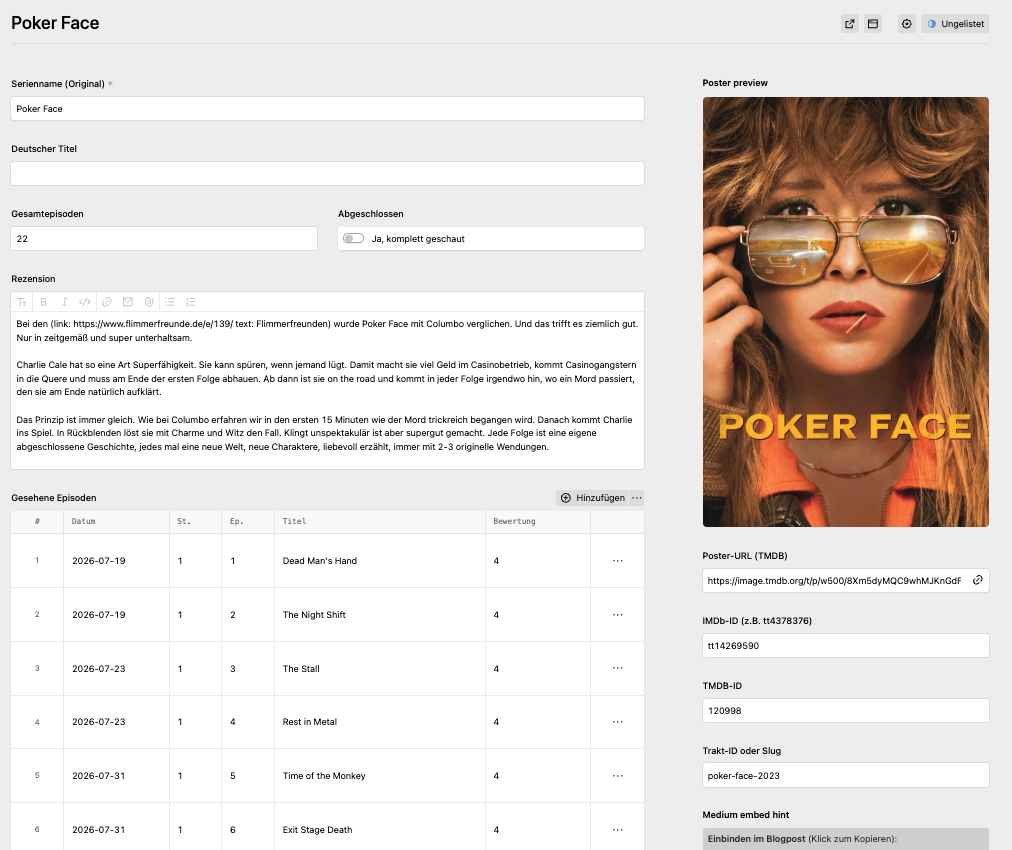Click the Bewertung column header

point(538,521)
